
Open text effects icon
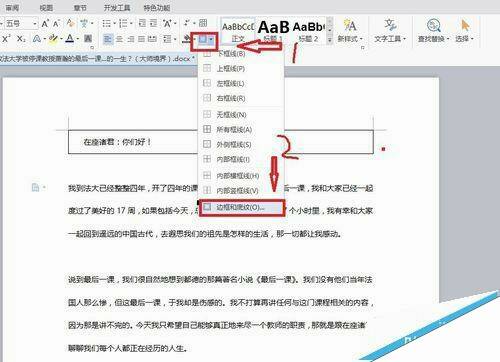(x=37, y=39)
